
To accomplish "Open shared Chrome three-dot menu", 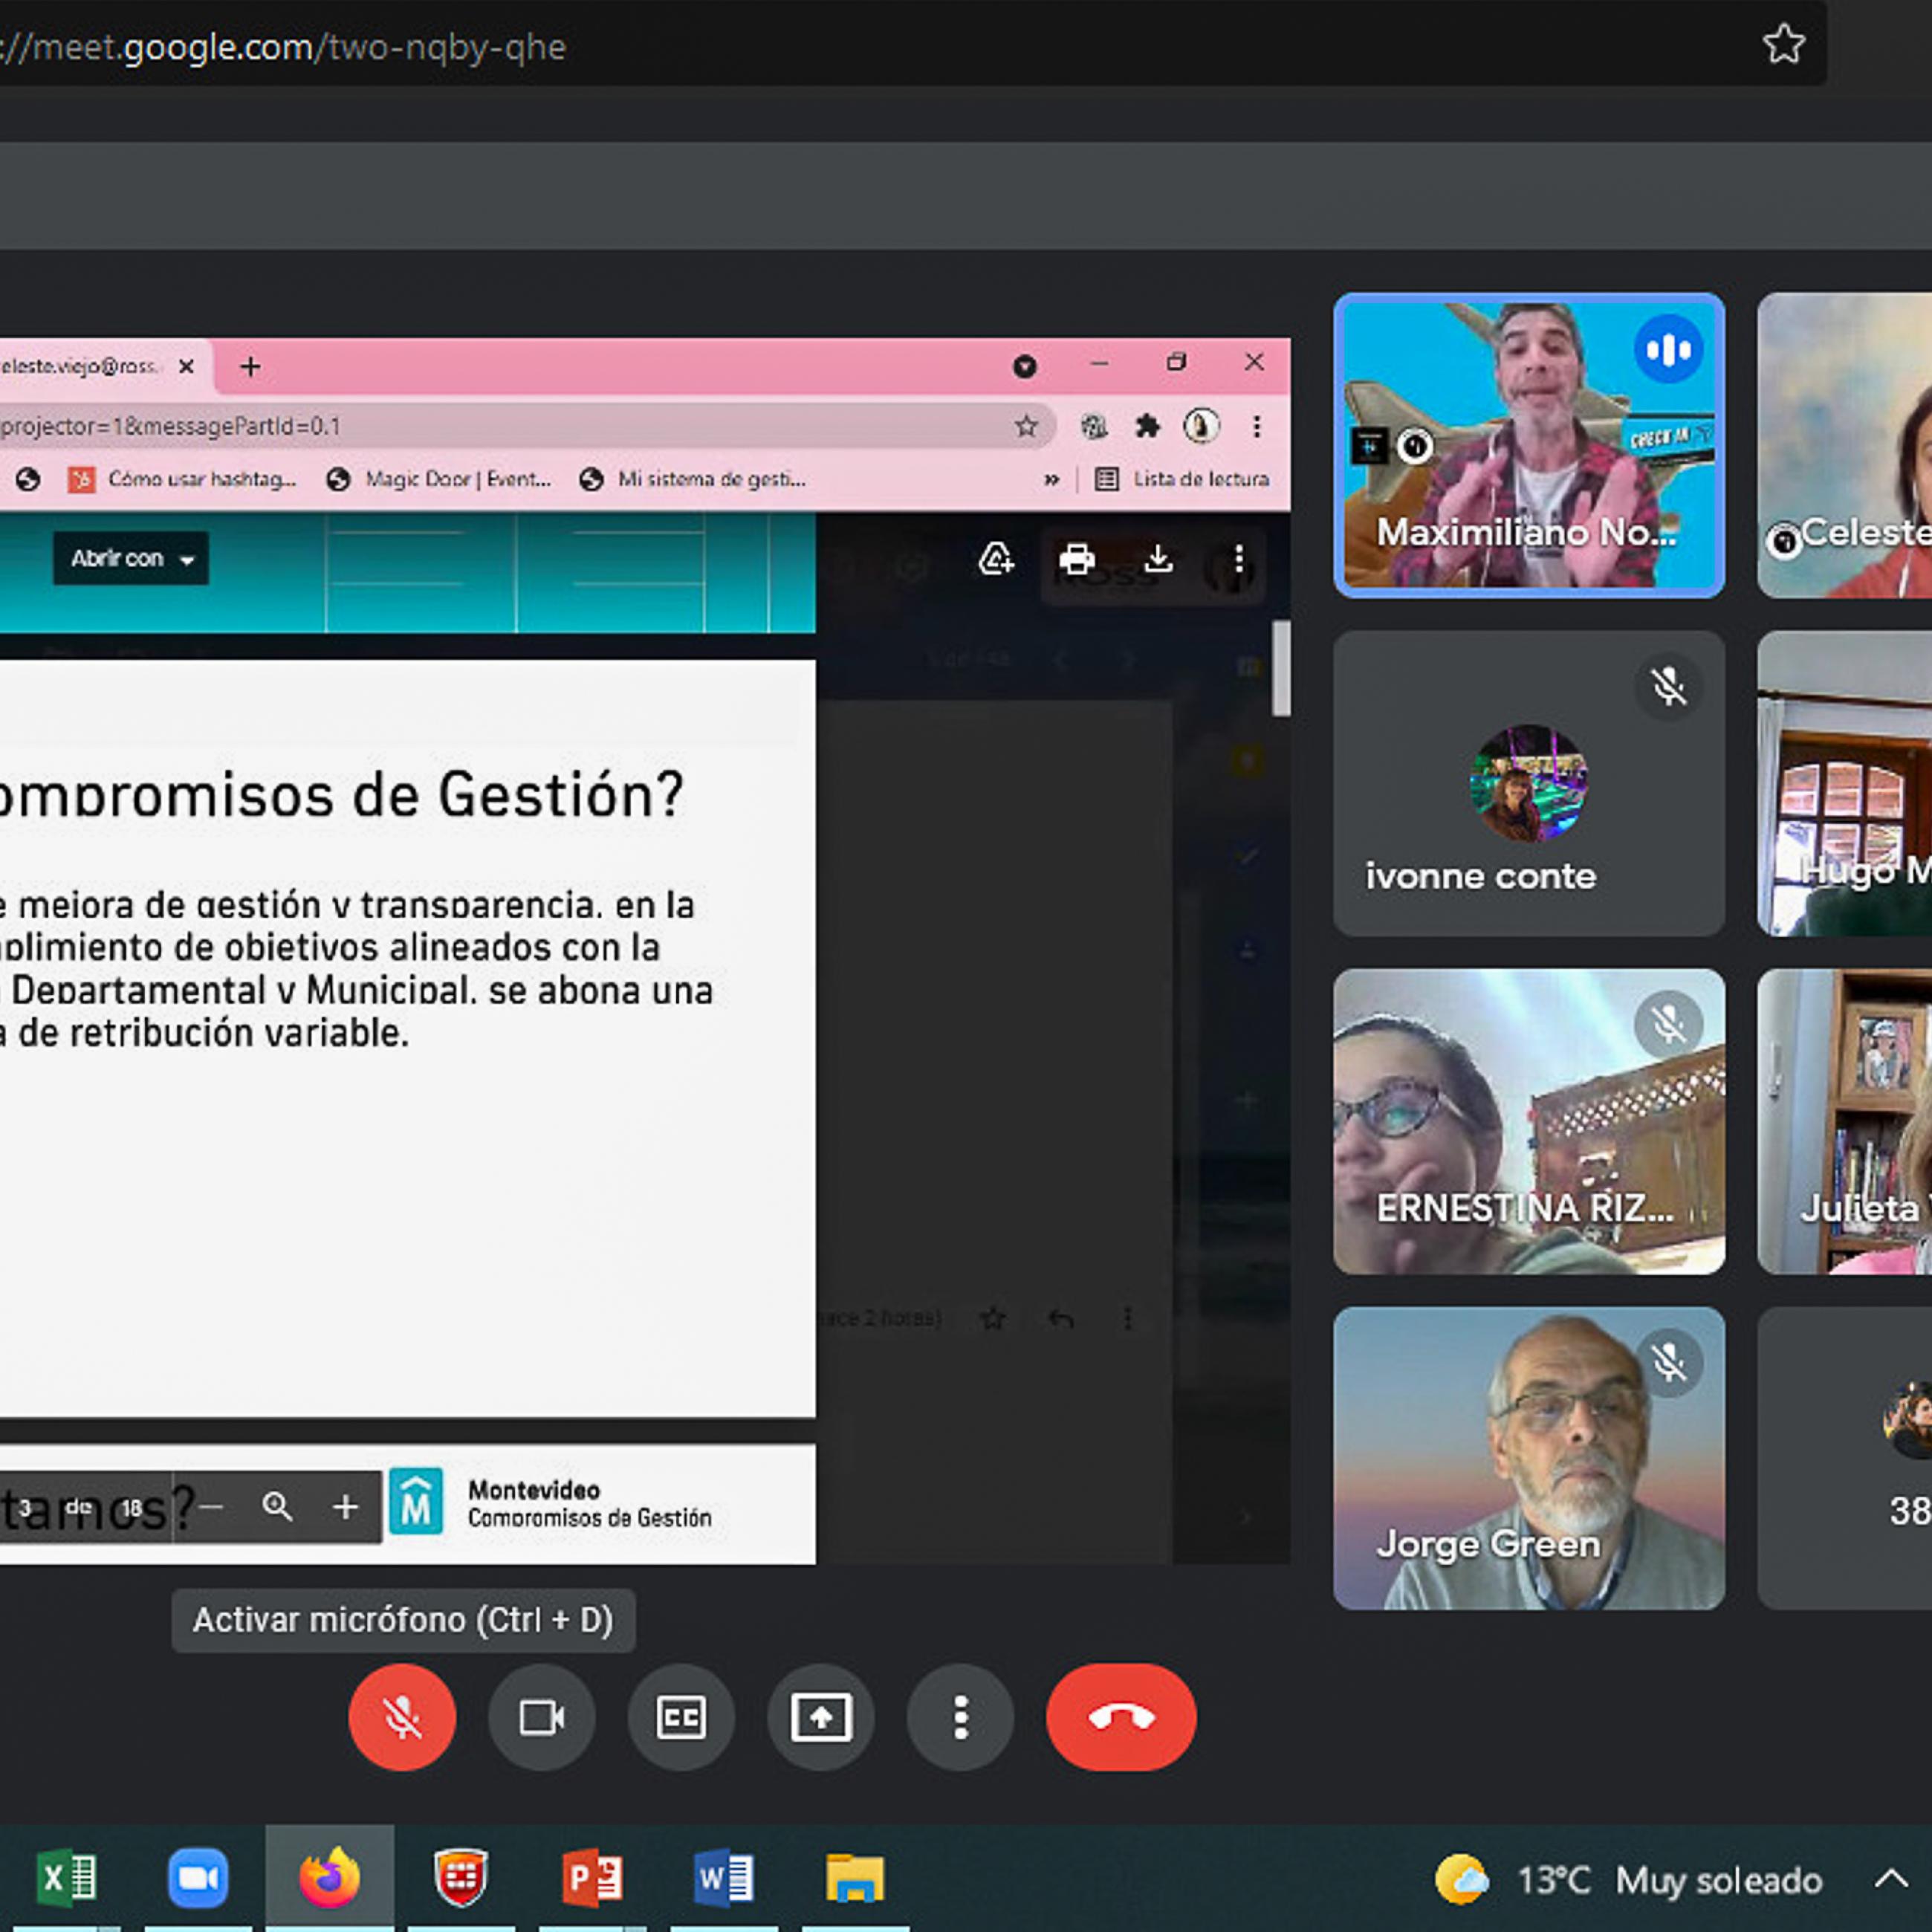I will click(1257, 427).
